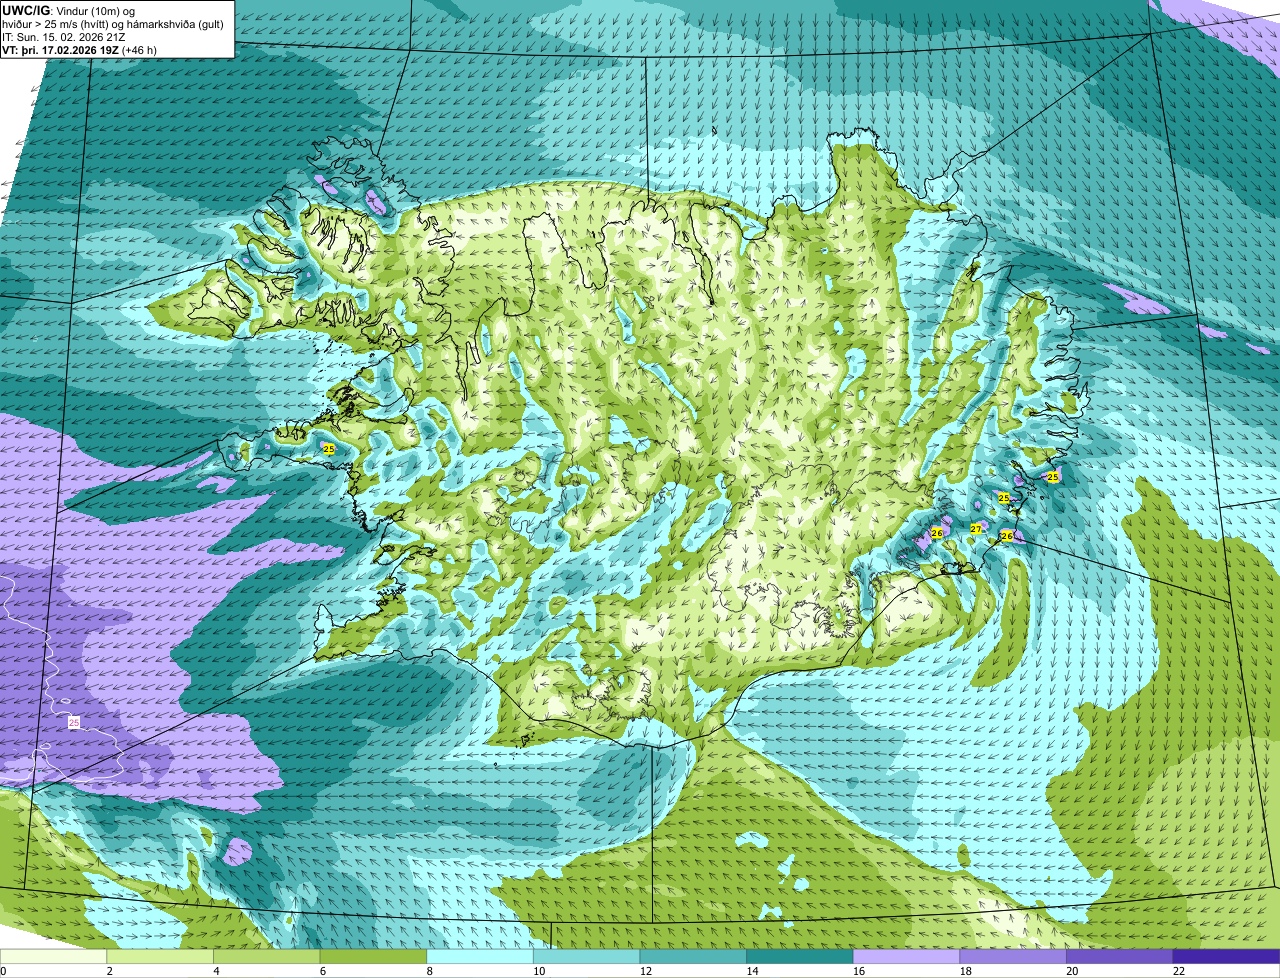Pick the 14–16 m/s dark teal scale band
Viewport: 1280px width, 978px height.
tap(800, 956)
